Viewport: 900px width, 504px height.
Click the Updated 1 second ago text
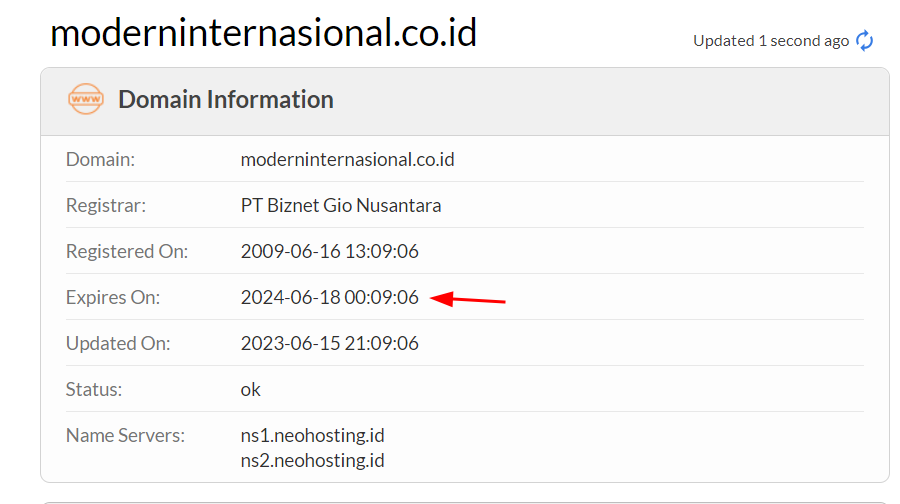(x=771, y=41)
